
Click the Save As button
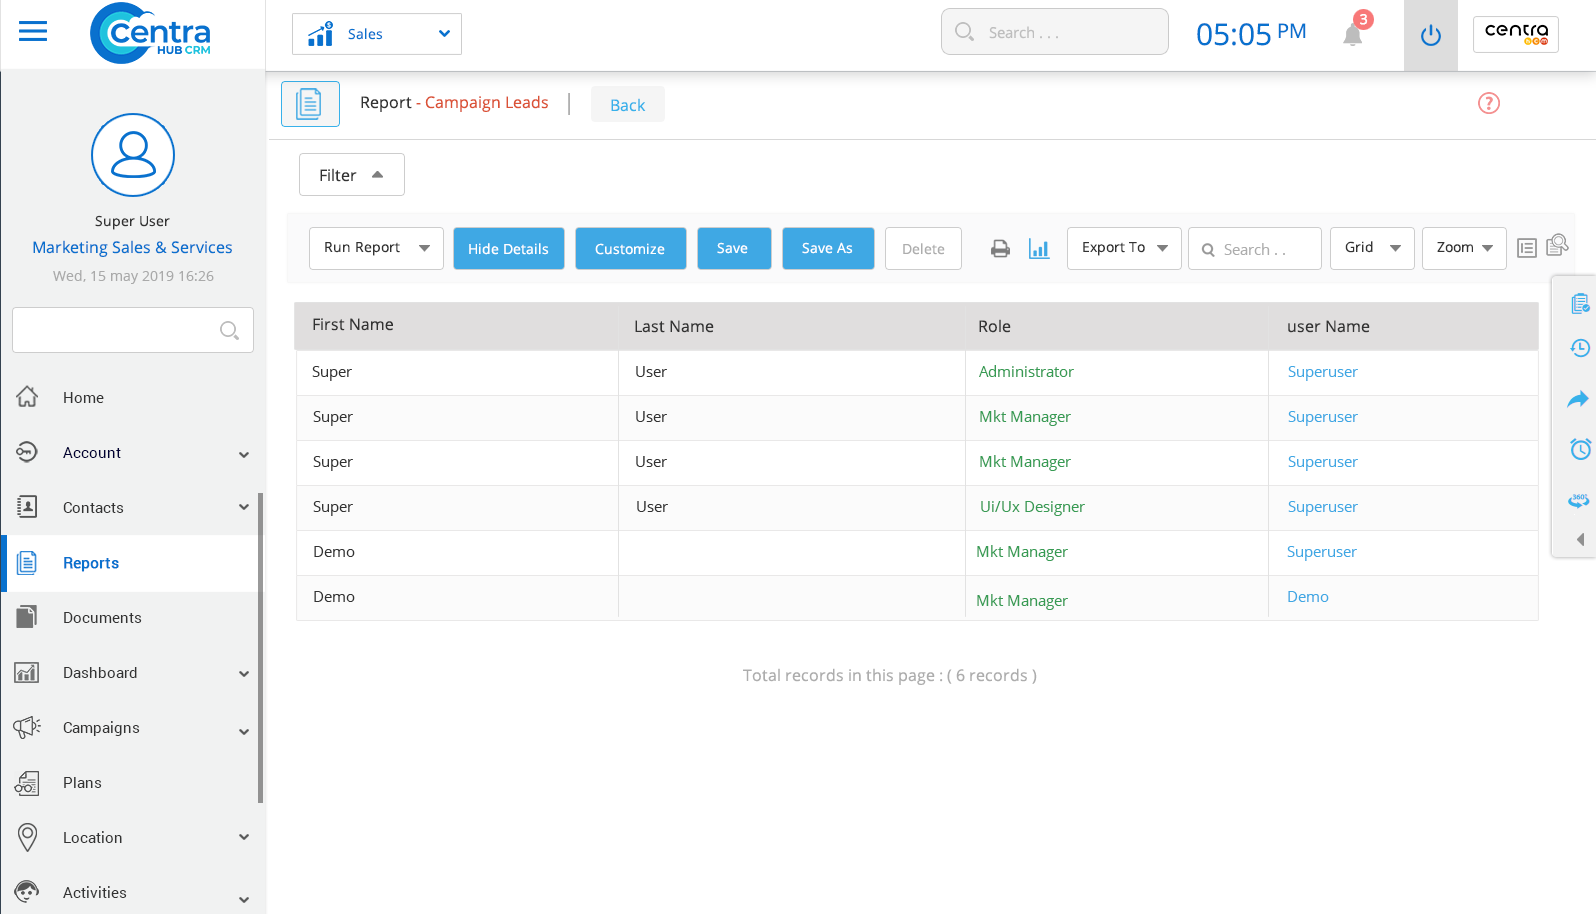[x=827, y=248]
